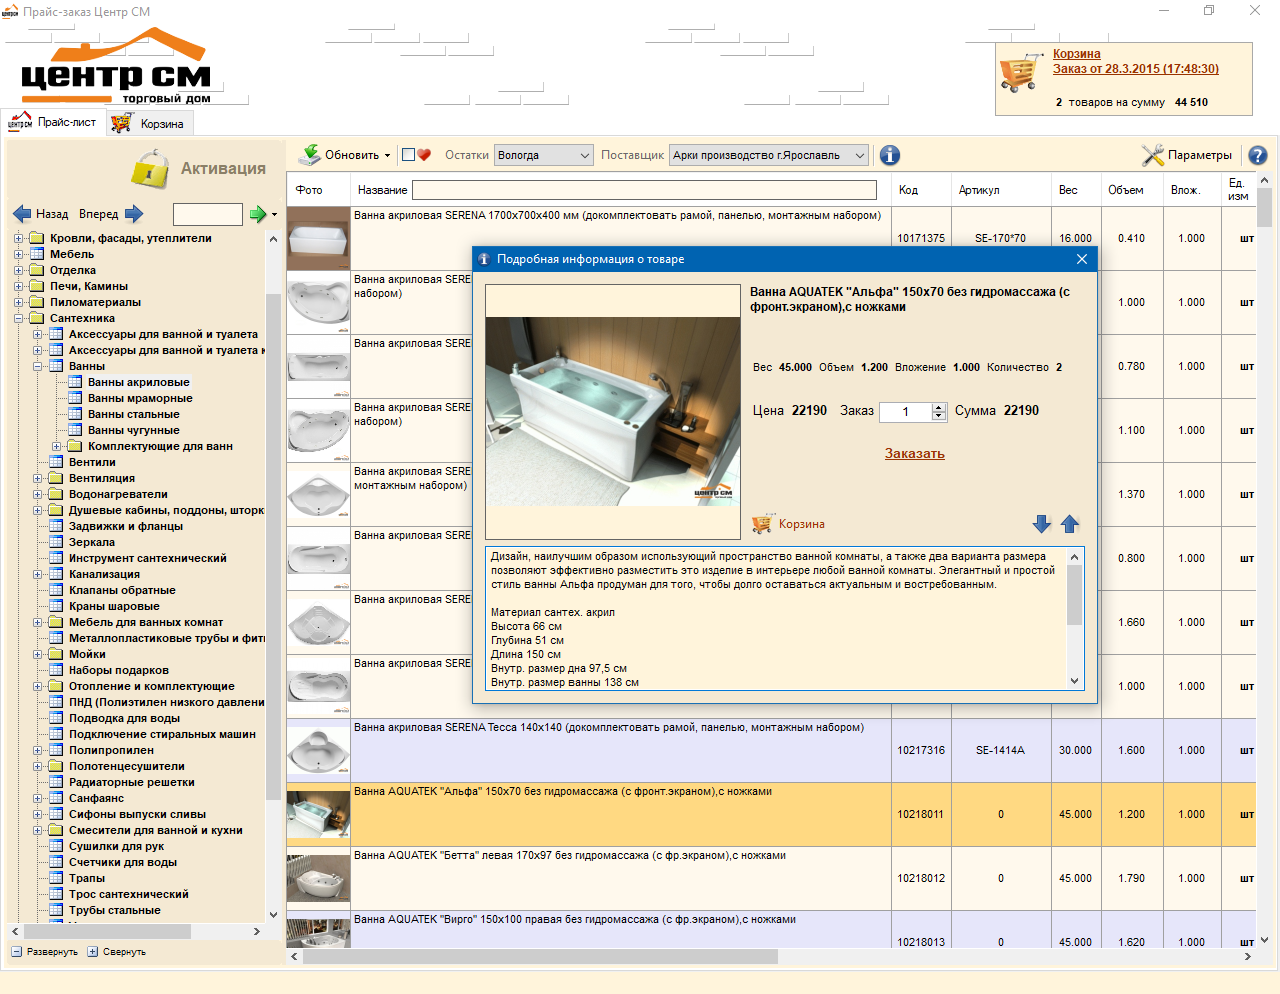Click the shopping cart icon at top right

click(1019, 72)
